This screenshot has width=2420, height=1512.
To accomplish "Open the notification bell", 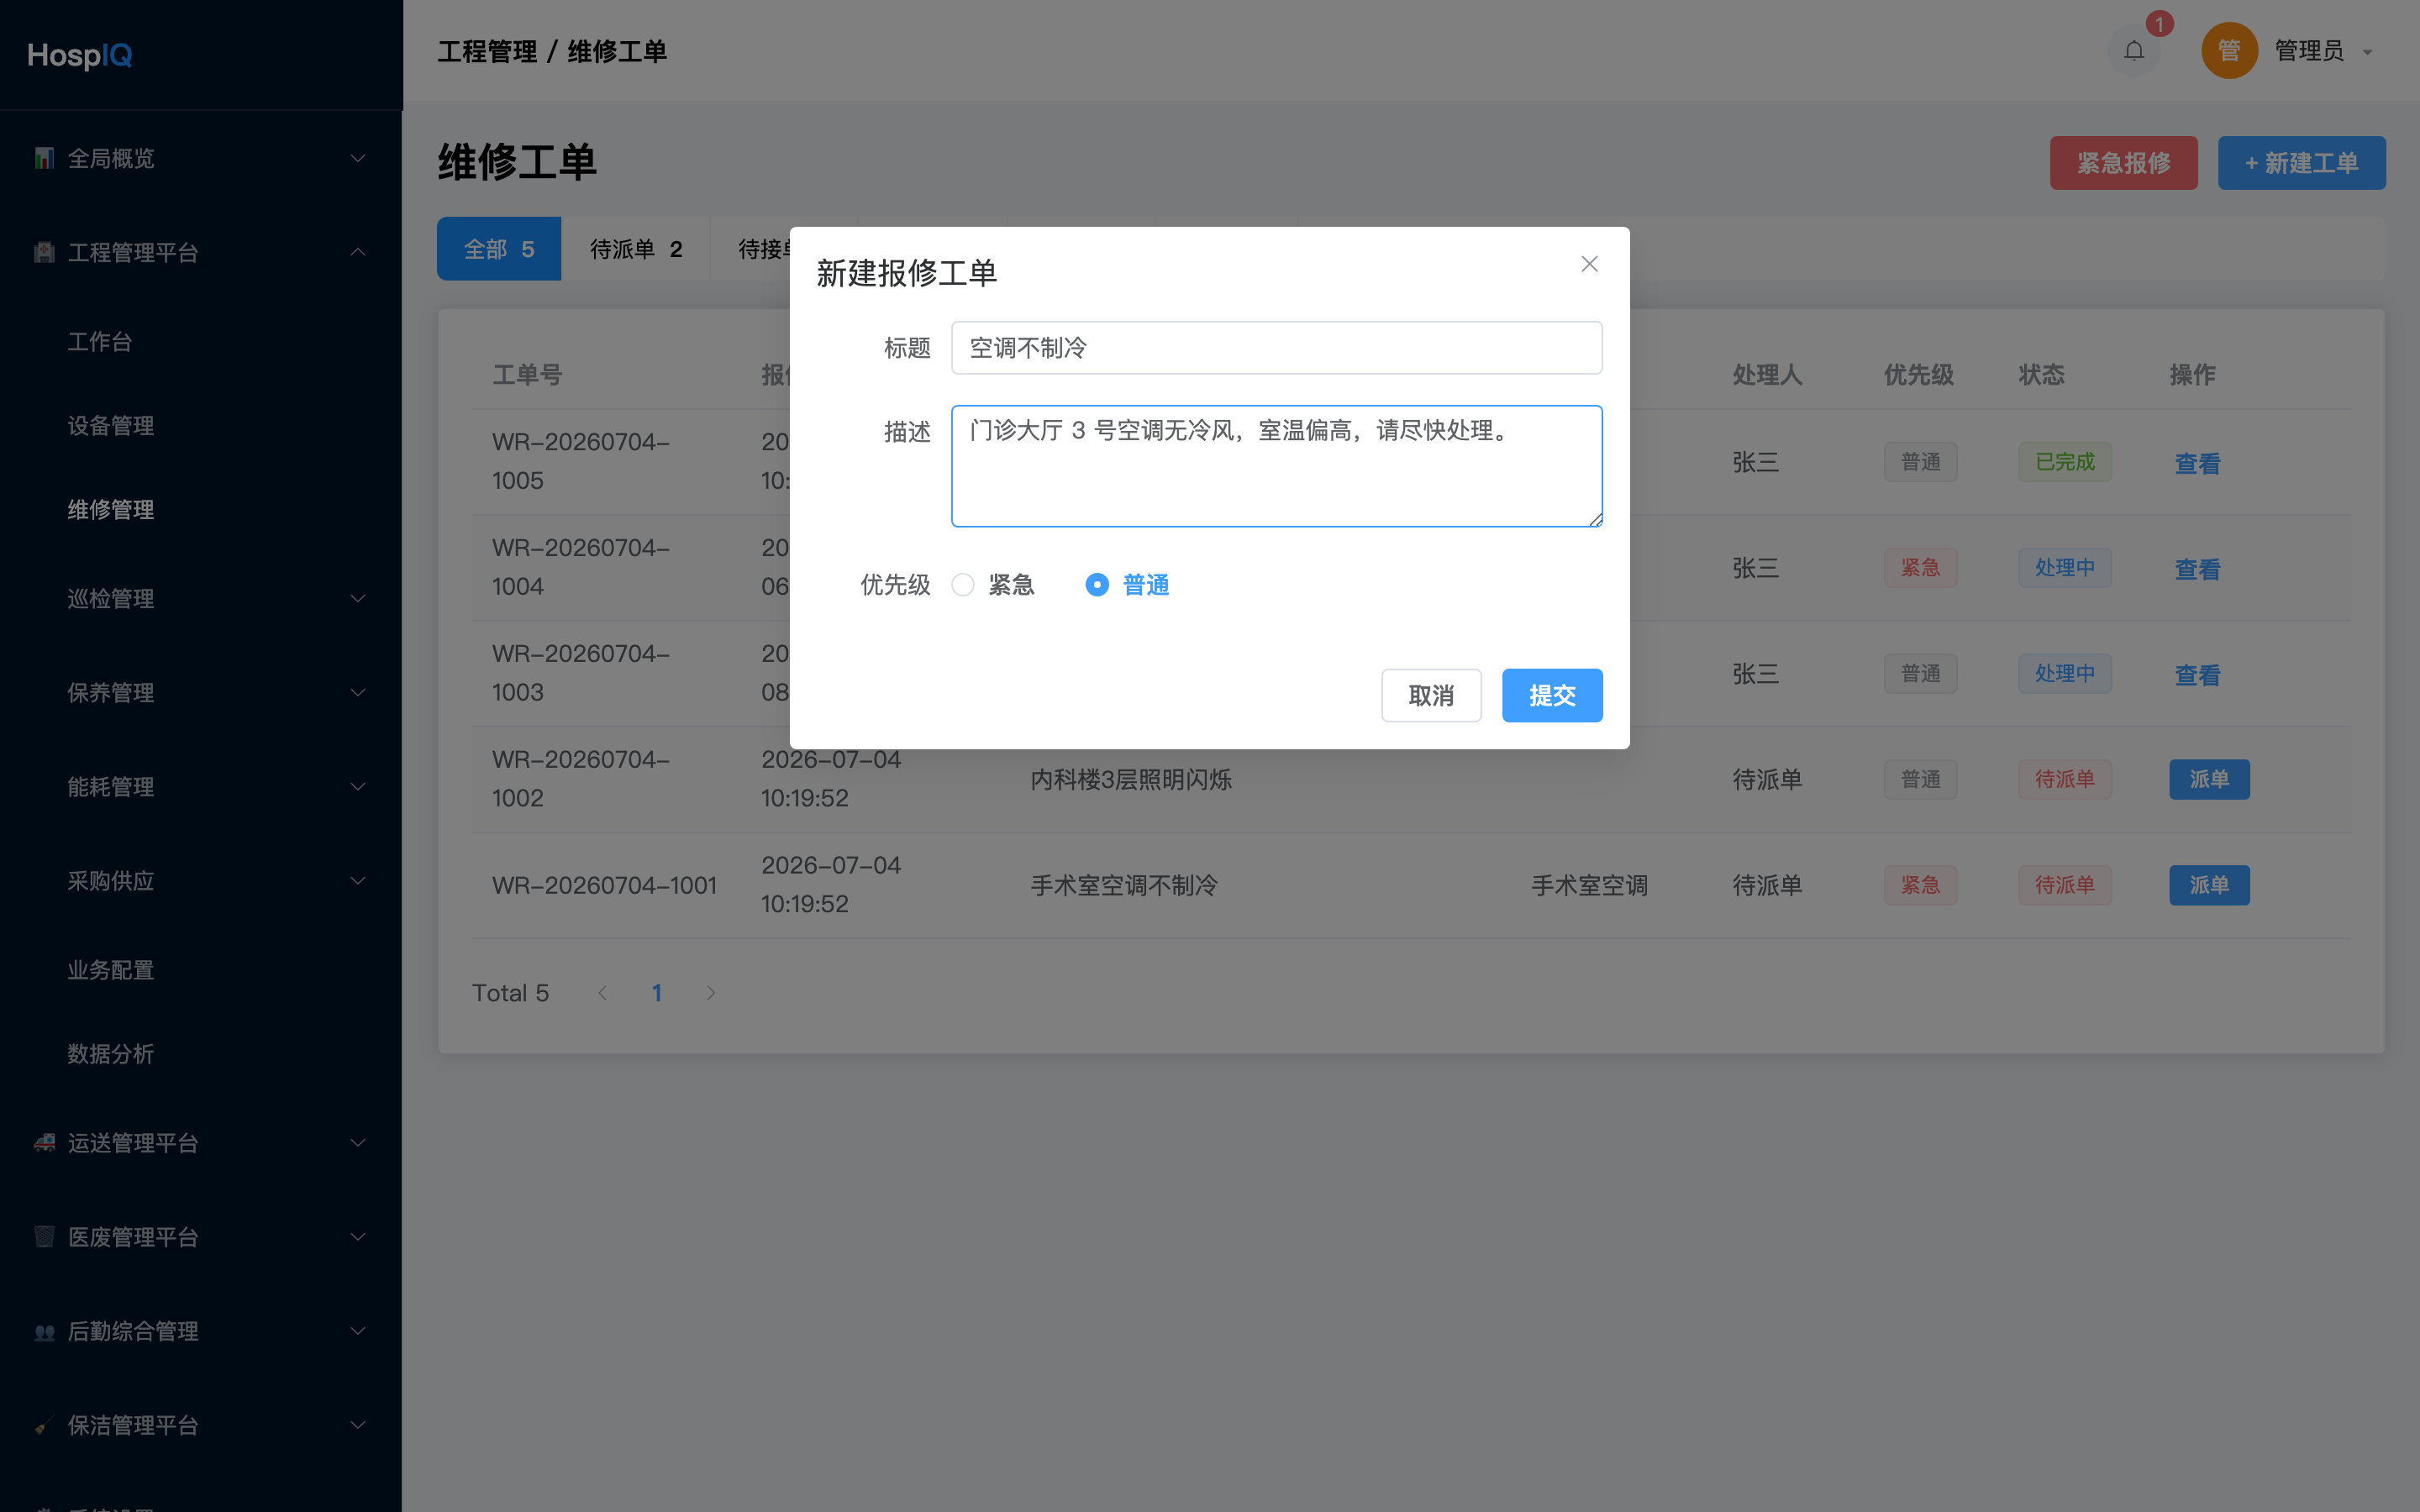I will tap(2133, 50).
